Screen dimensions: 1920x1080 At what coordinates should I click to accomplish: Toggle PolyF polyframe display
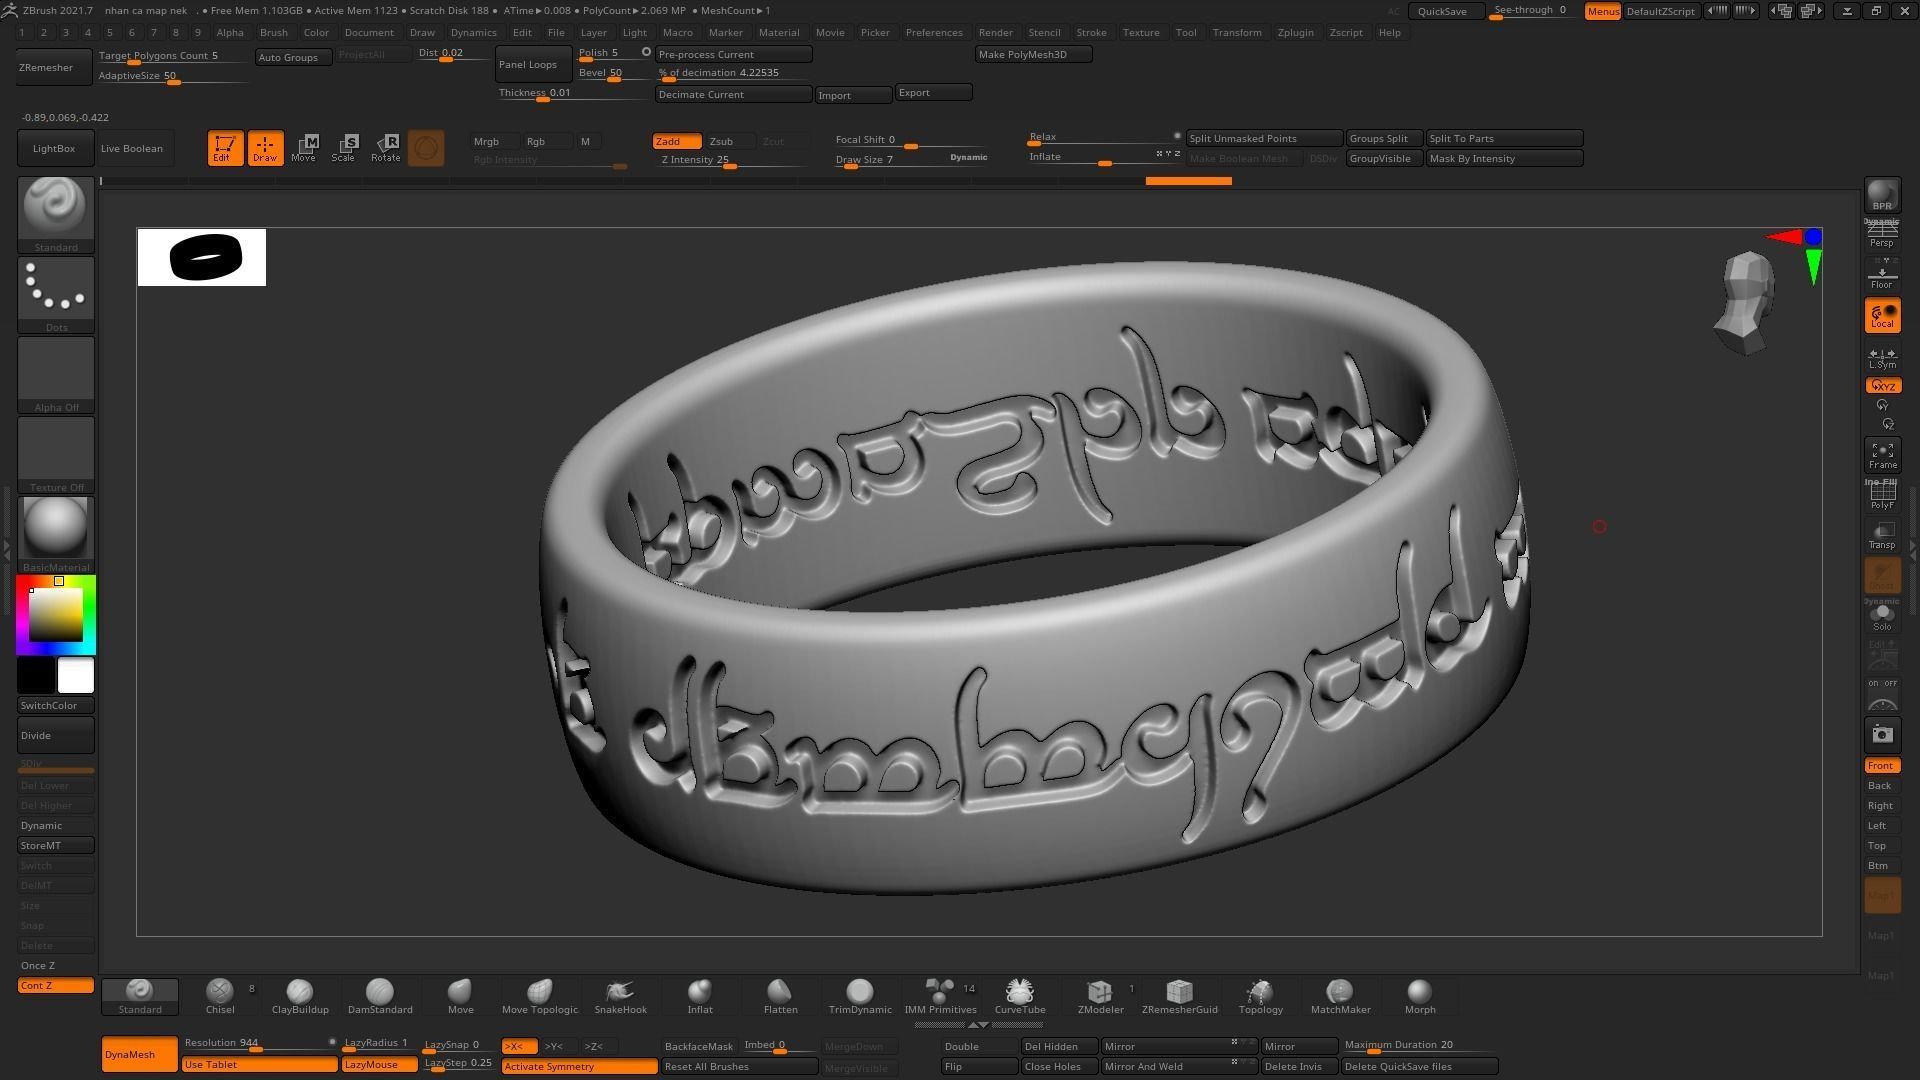[x=1882, y=496]
